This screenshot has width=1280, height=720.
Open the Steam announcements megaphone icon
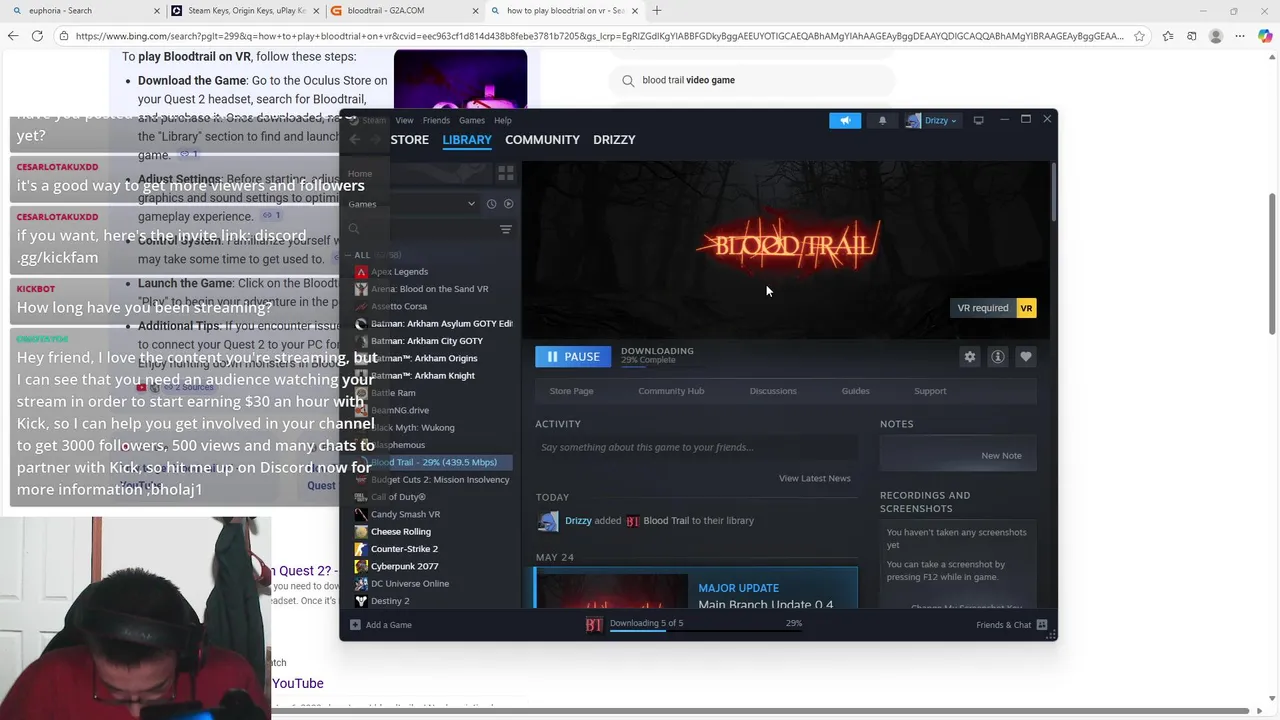[845, 120]
